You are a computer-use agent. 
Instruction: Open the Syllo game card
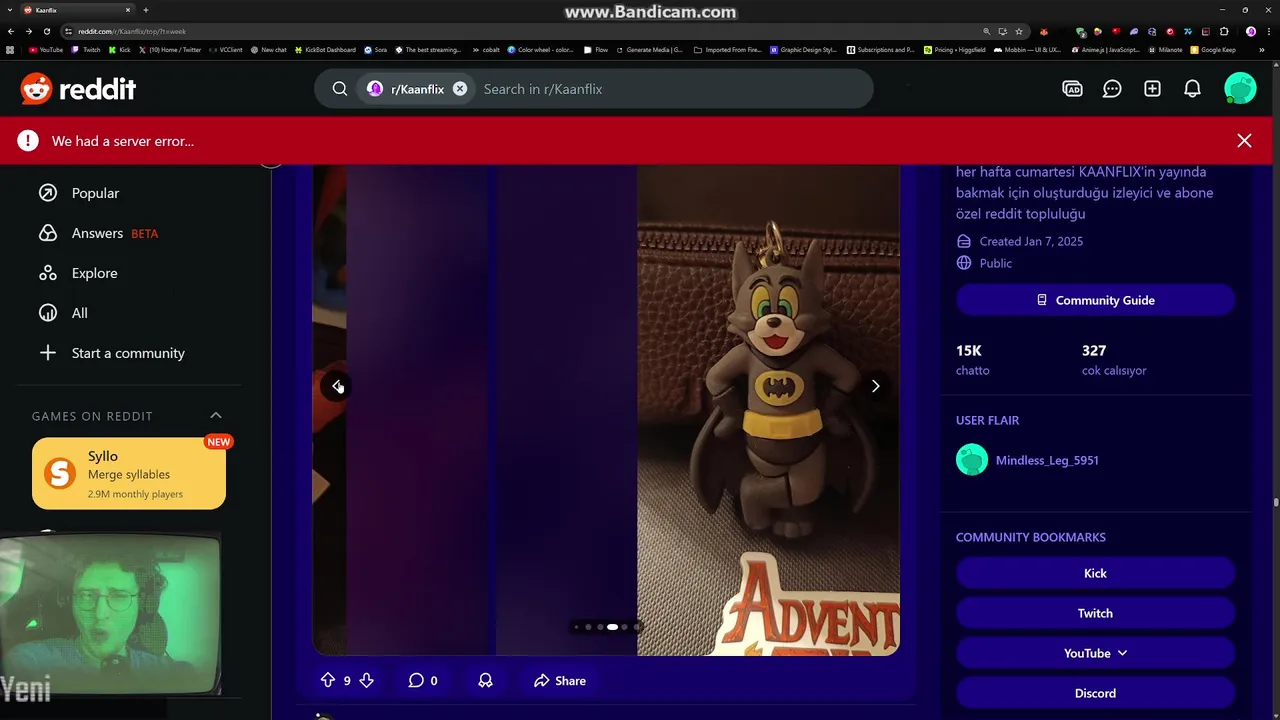click(129, 474)
